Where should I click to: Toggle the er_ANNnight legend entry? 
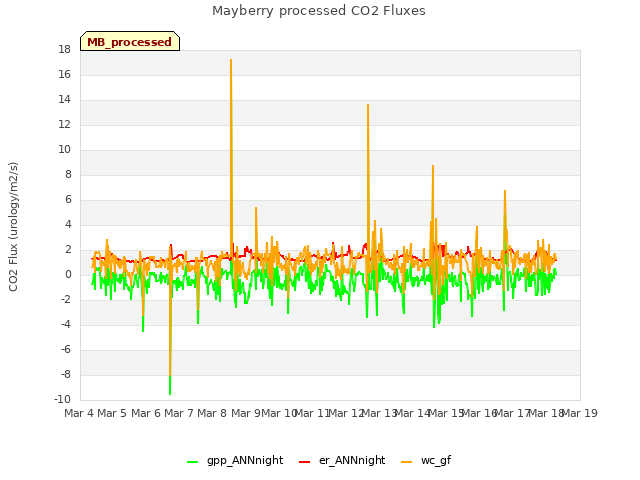coord(342,460)
